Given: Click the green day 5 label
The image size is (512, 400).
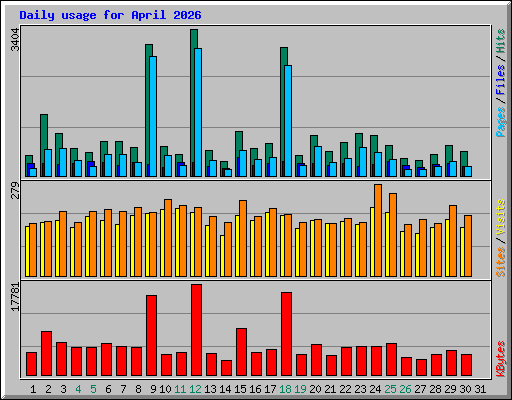Looking at the screenshot, I should (x=93, y=389).
